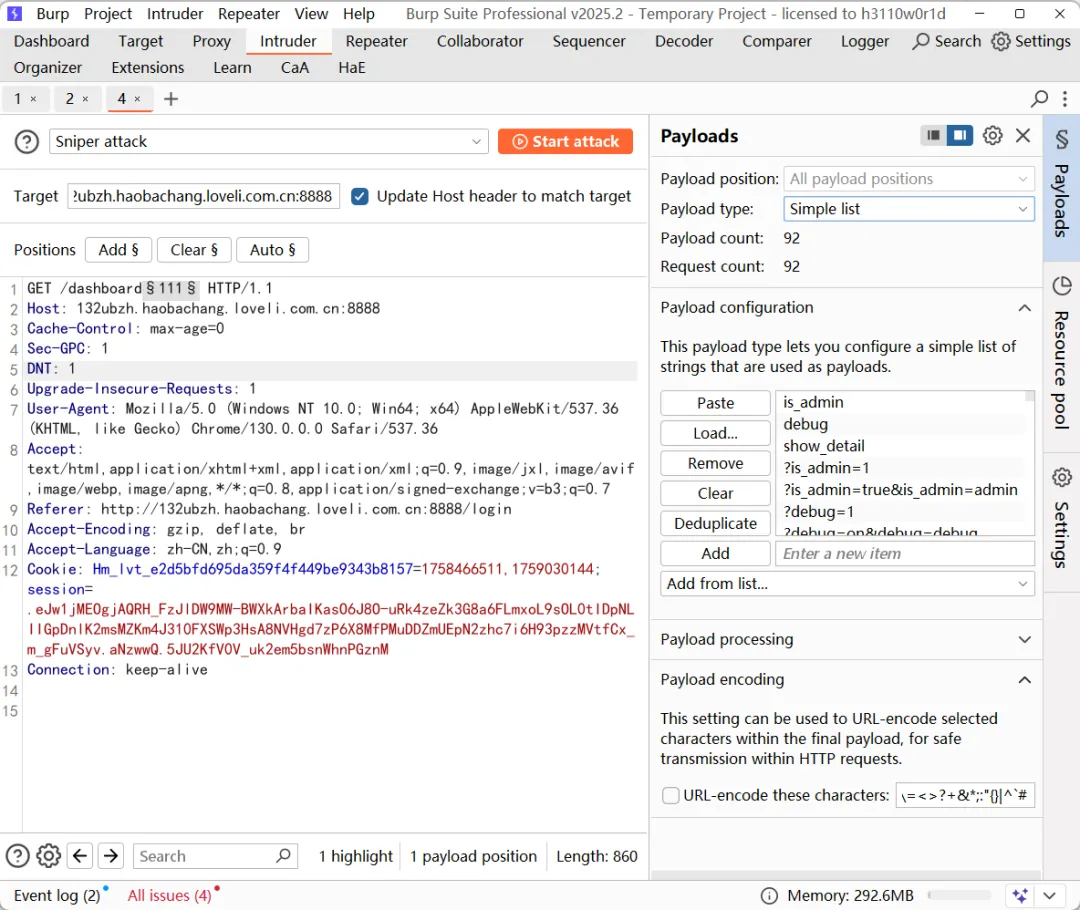Switch to the Proxy tab
Screen dimensions: 1080x910
[211, 41]
